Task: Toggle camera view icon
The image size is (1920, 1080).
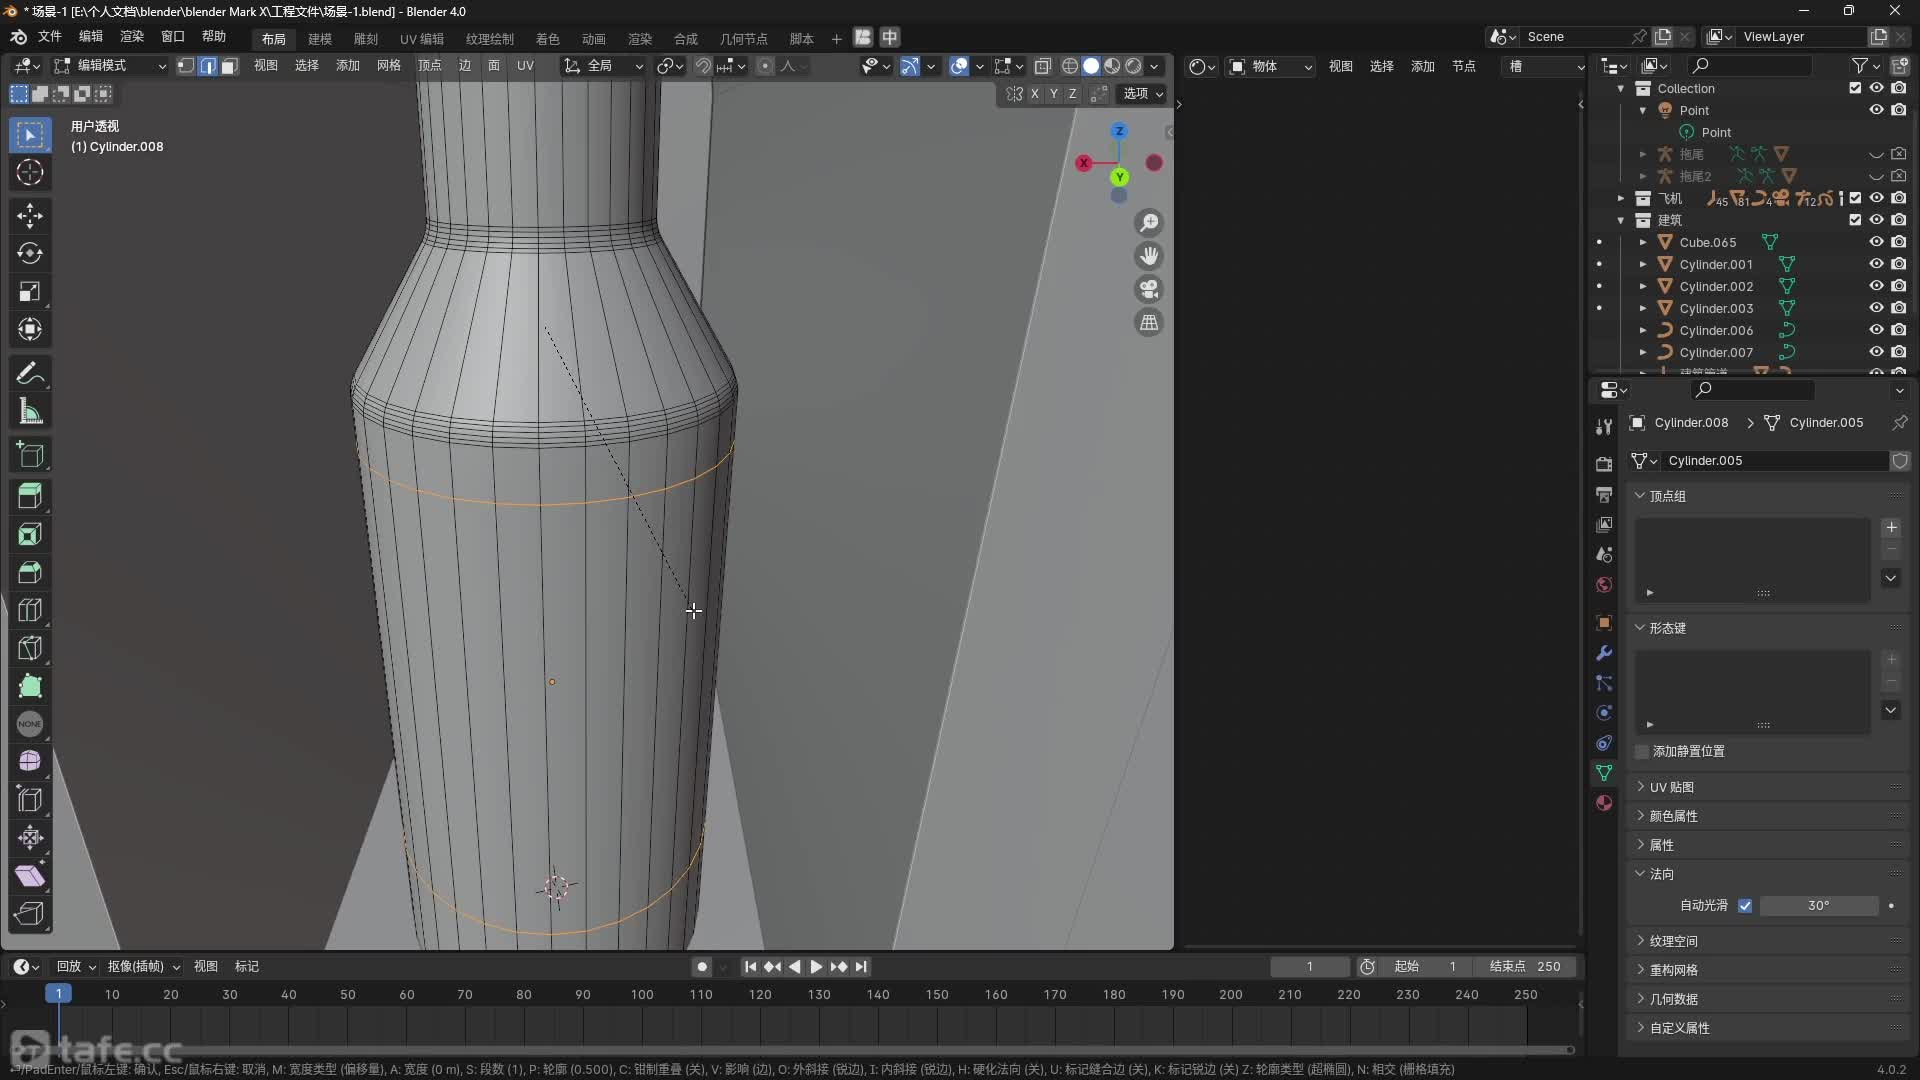Action: pyautogui.click(x=1149, y=289)
